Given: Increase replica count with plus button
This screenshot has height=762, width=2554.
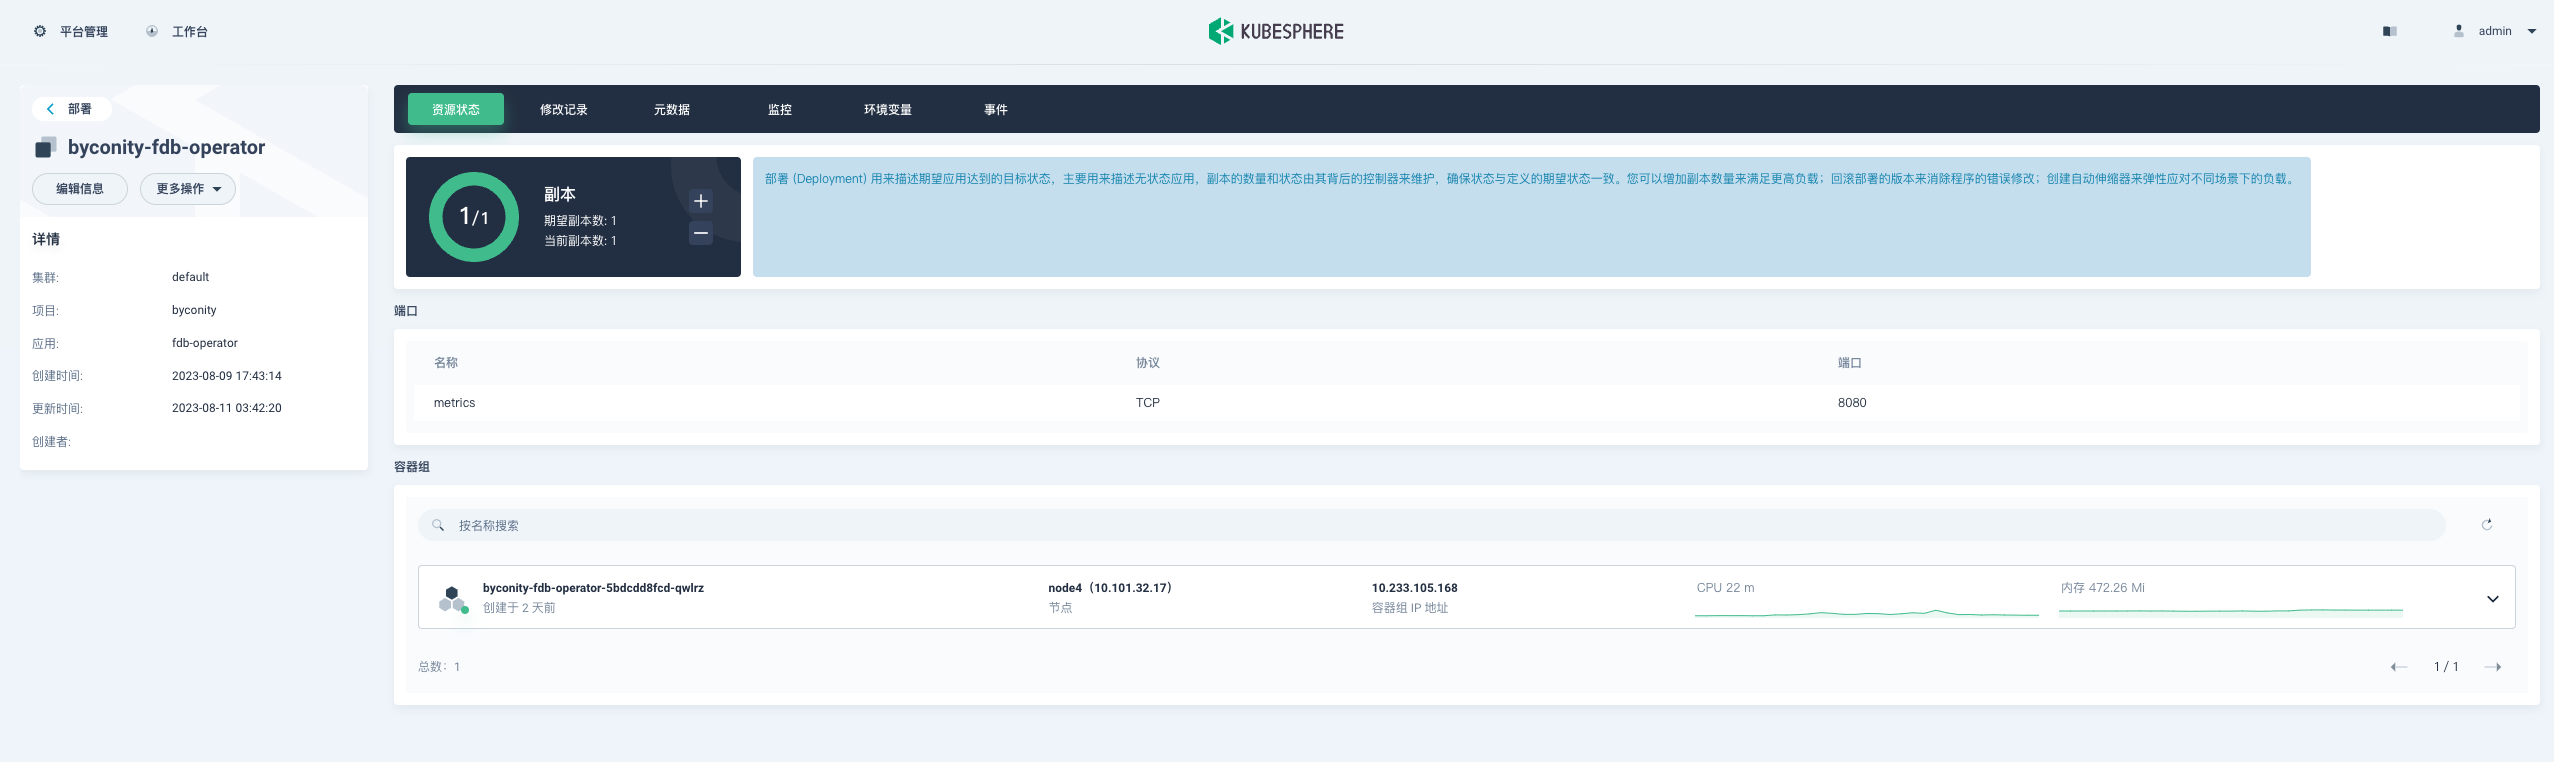Looking at the screenshot, I should click(701, 201).
